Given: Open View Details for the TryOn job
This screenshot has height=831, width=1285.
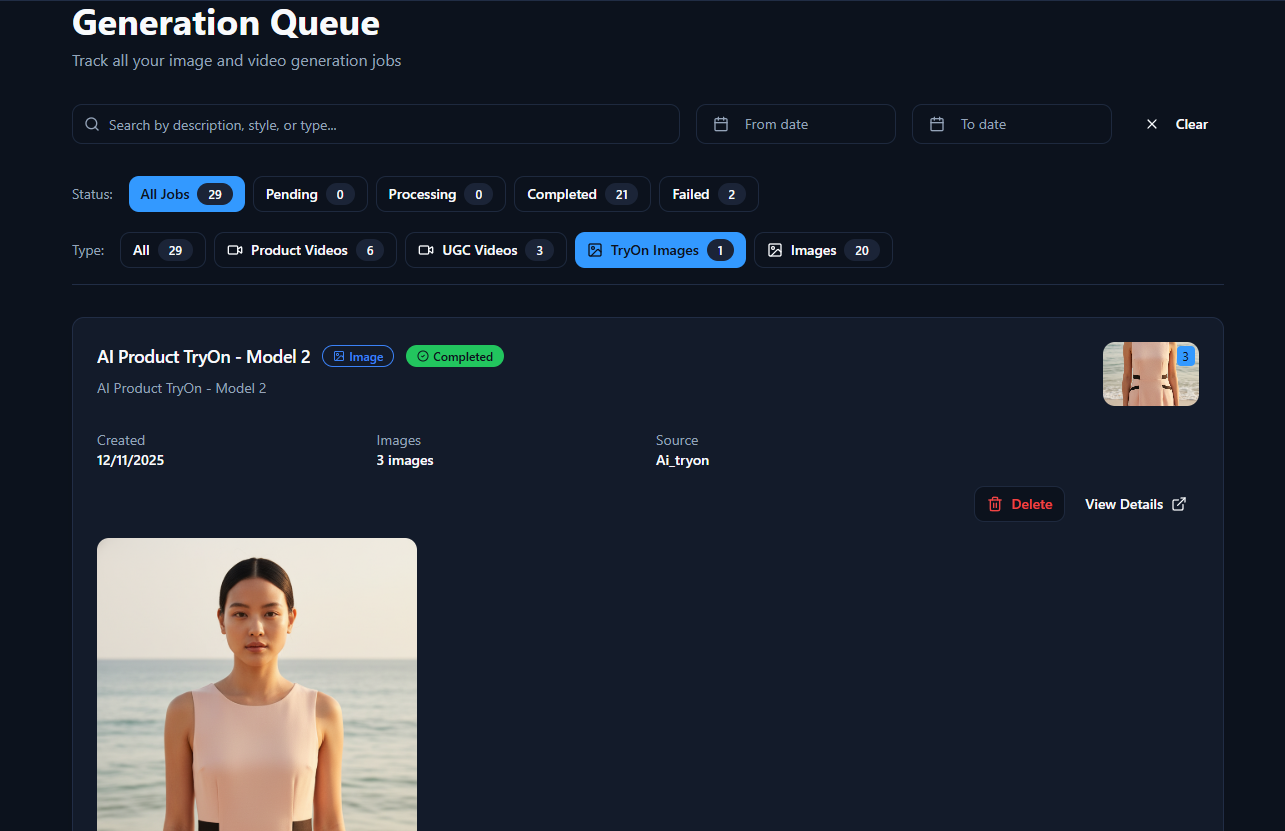Looking at the screenshot, I should 1124,504.
